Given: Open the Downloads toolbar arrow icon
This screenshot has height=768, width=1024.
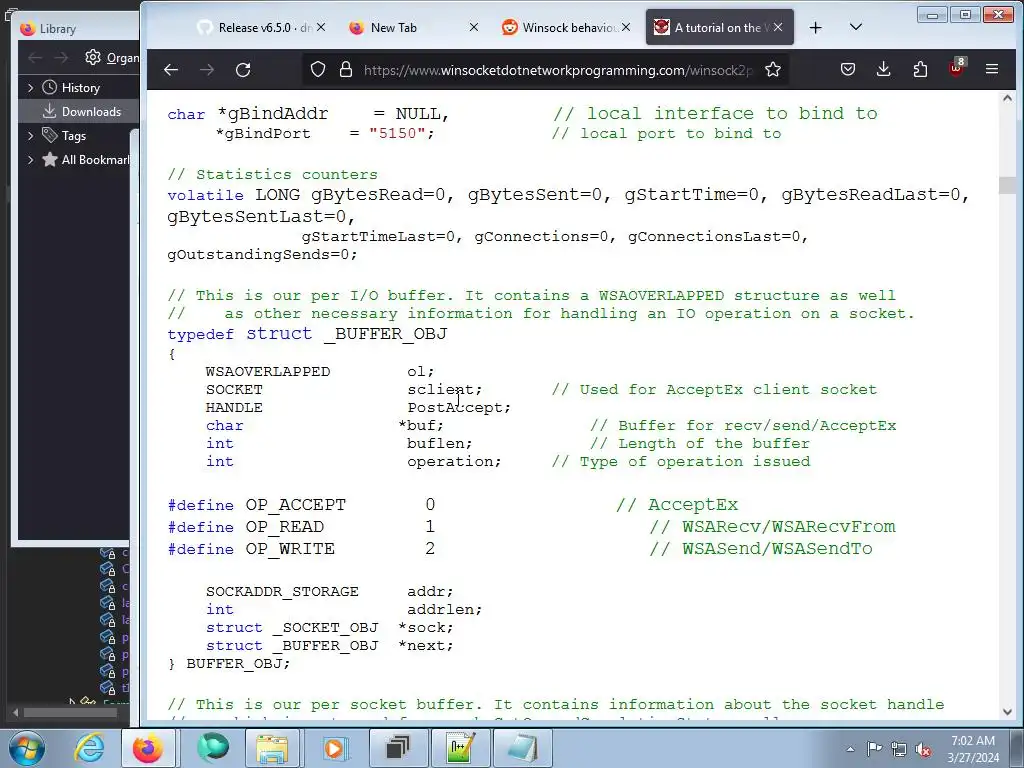Looking at the screenshot, I should pos(884,69).
